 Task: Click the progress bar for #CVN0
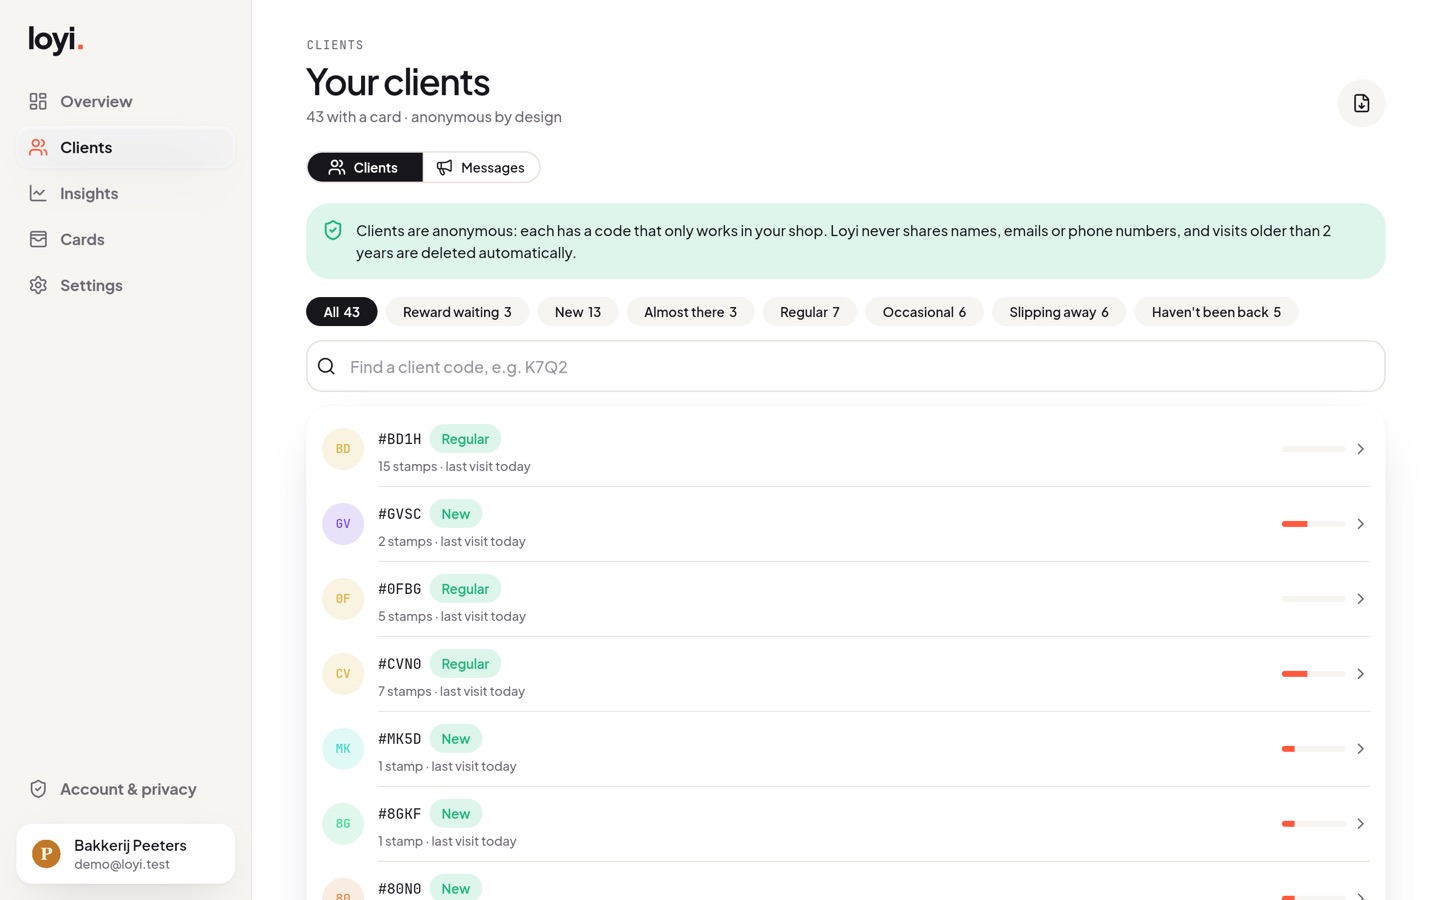pyautogui.click(x=1313, y=674)
